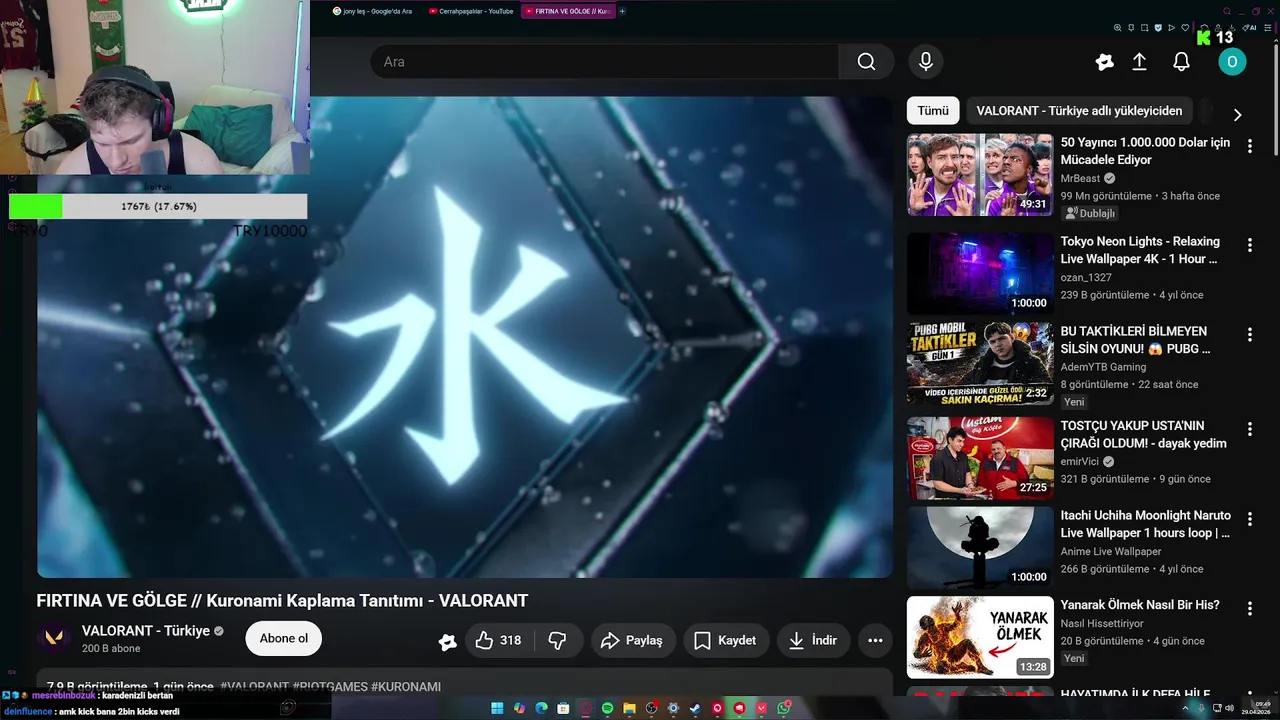
Task: Focus the Ara search input field
Action: [604, 62]
